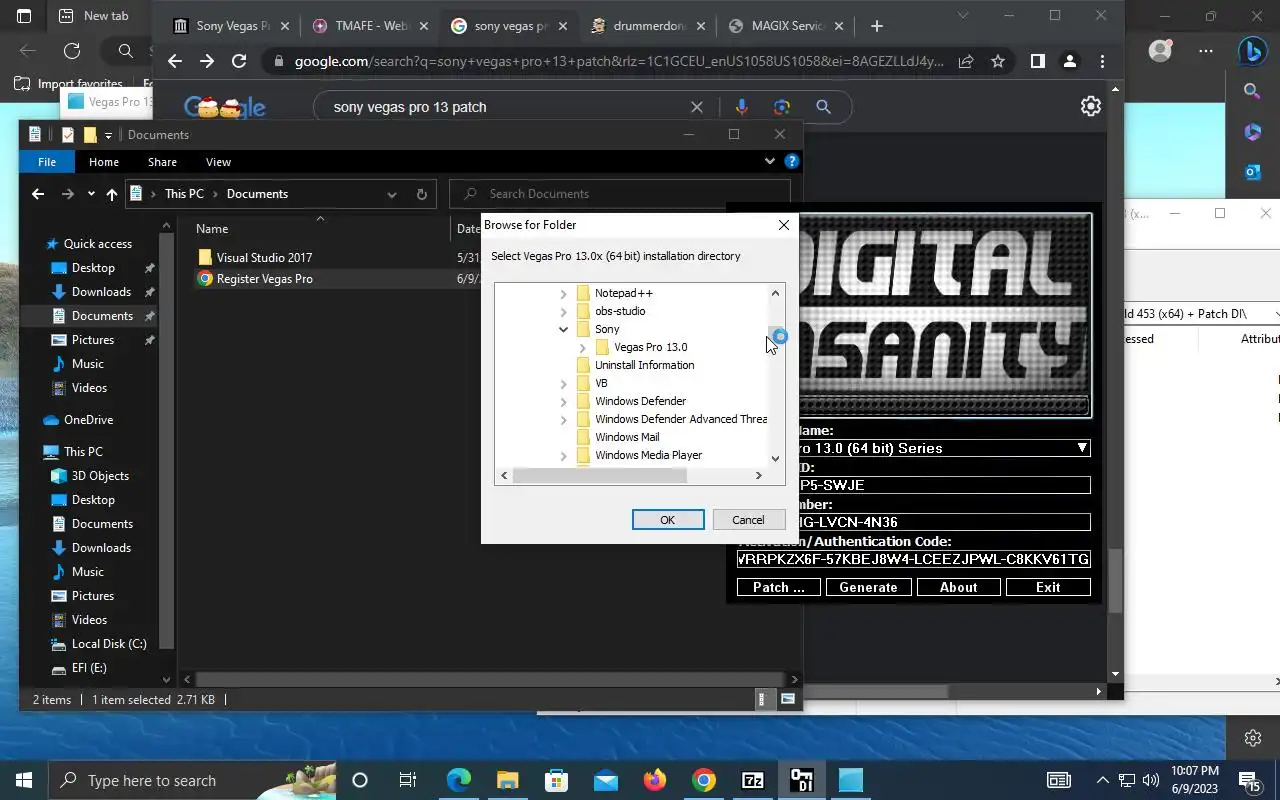Click Exit in the keygen window

pos(1048,587)
